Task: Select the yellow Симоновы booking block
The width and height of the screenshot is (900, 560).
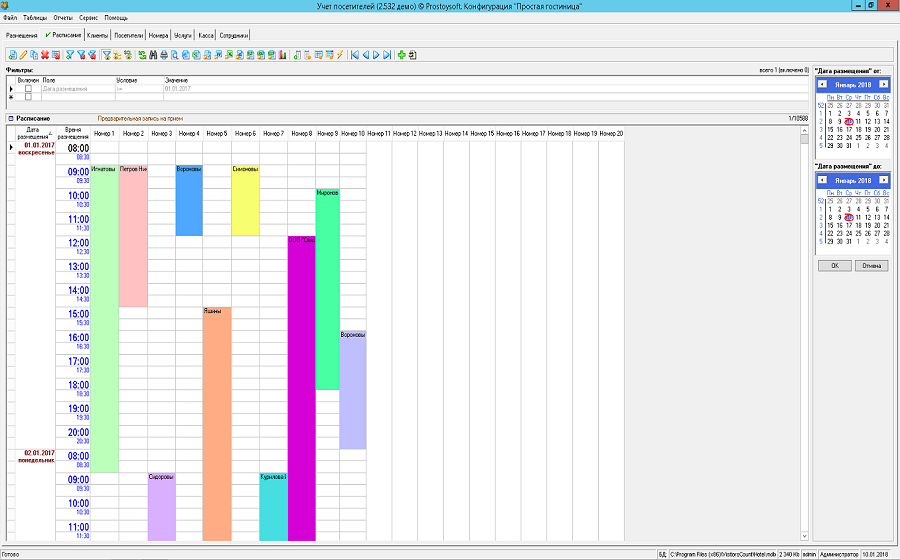Action: pyautogui.click(x=245, y=200)
